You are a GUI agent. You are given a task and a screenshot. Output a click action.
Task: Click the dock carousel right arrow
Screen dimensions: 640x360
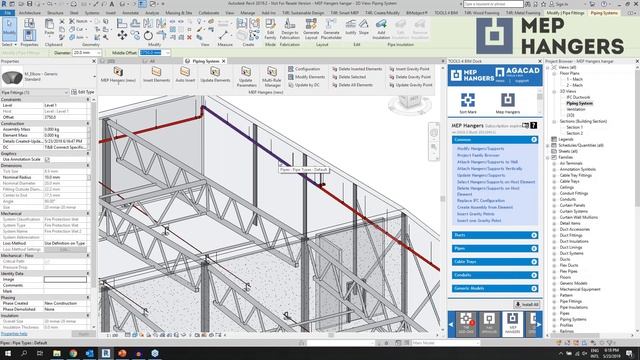[x=539, y=324]
